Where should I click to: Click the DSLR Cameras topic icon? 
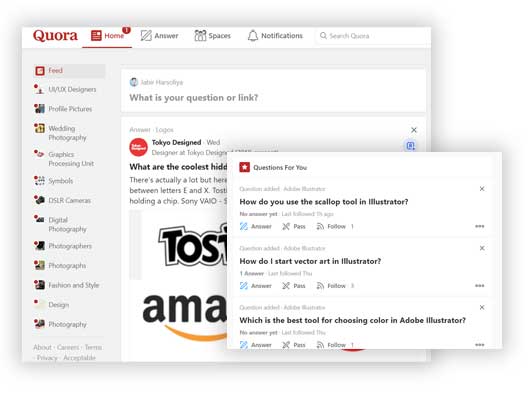[39, 200]
